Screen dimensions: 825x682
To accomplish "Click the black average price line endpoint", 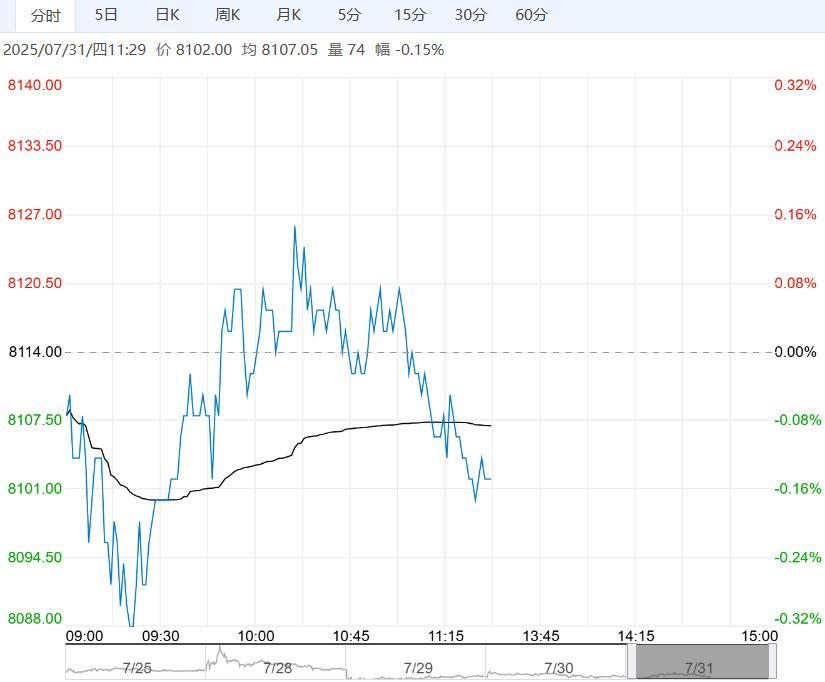I will point(491,426).
